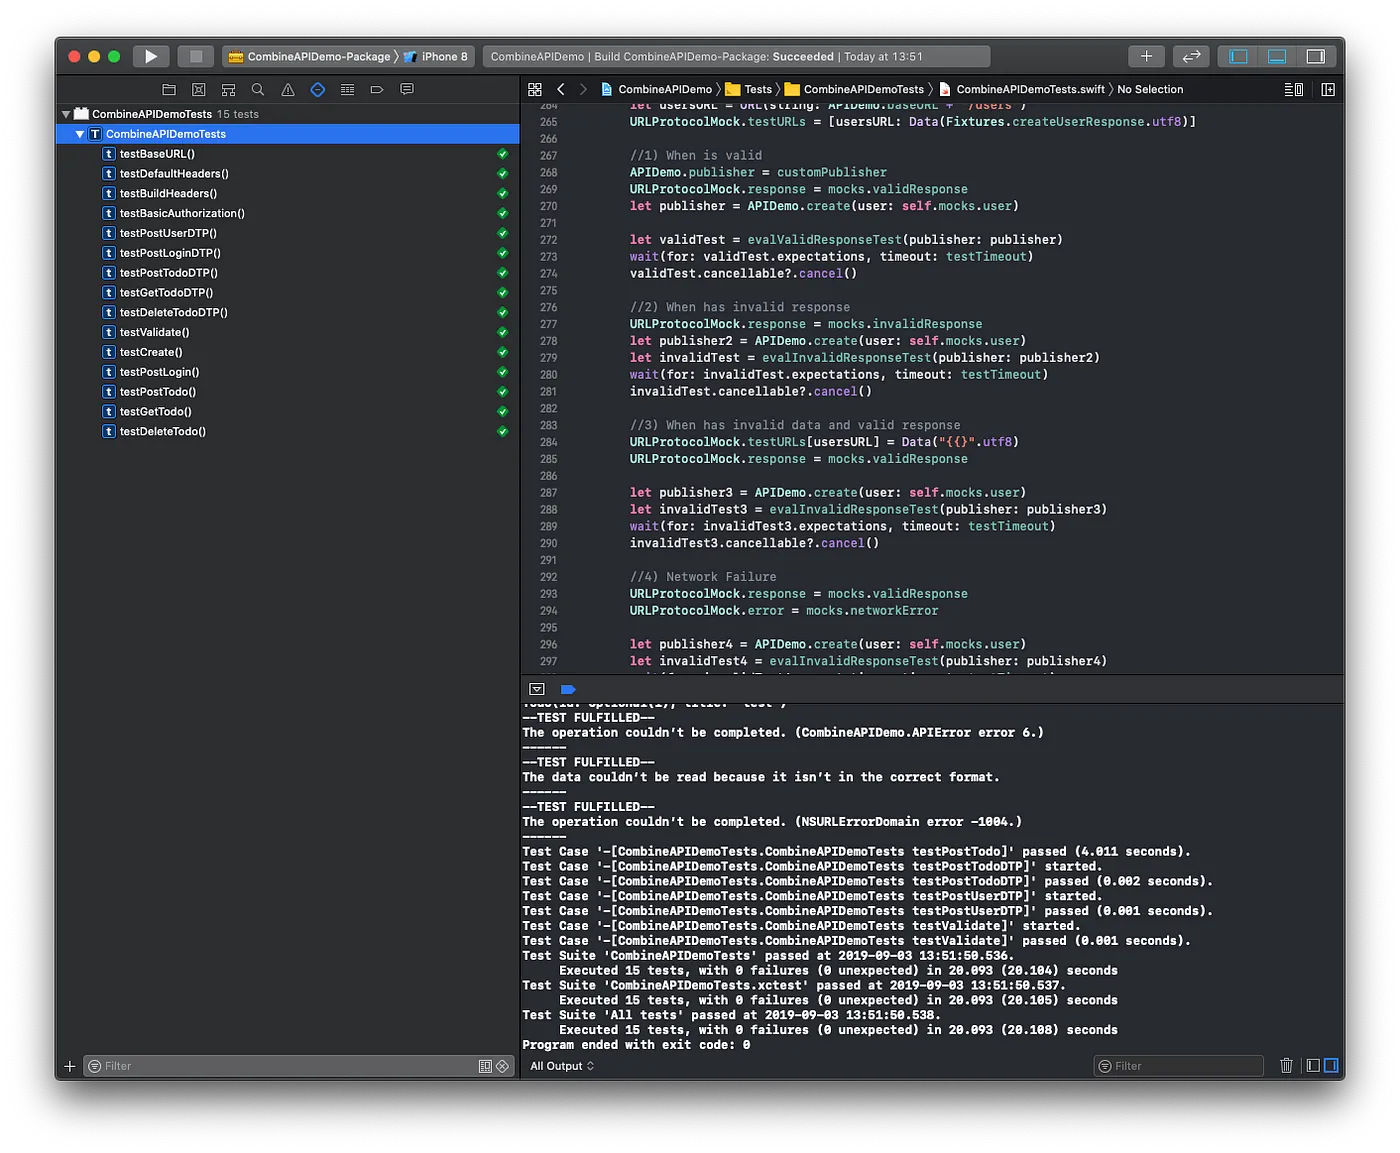Show the Report navigator
Viewport: 1400px width, 1153px height.
[407, 89]
